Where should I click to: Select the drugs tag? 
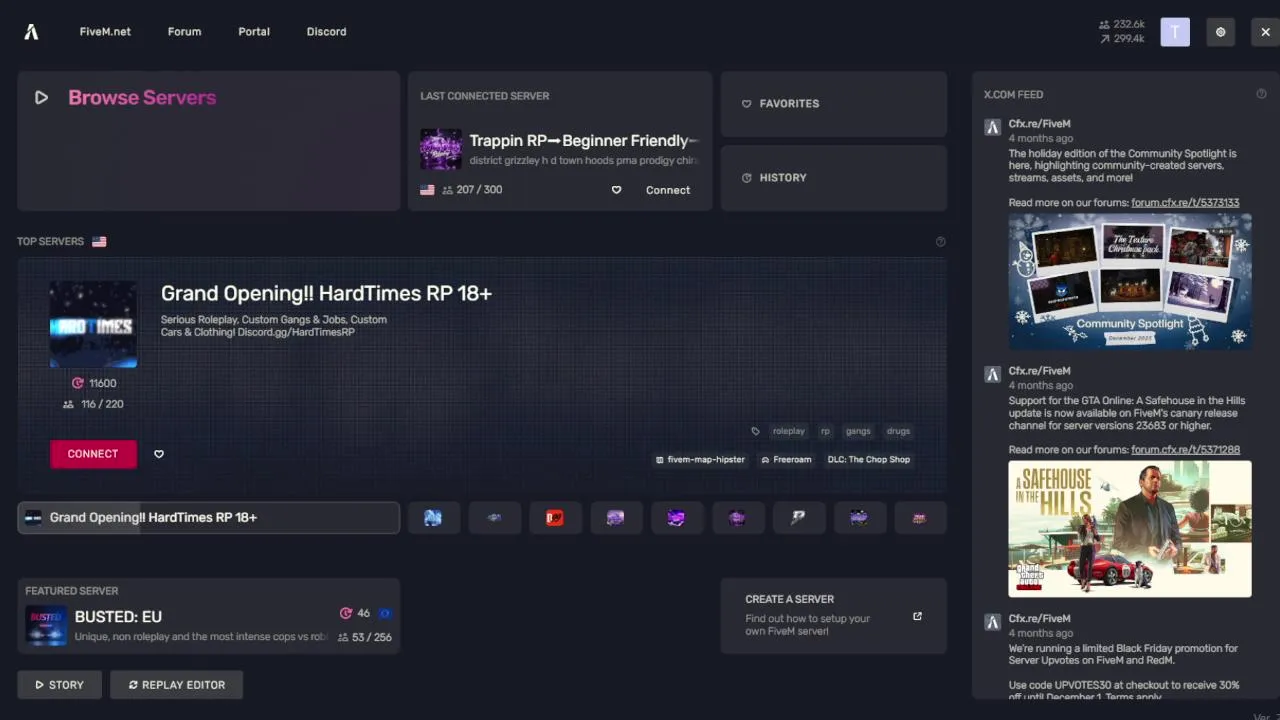point(898,431)
